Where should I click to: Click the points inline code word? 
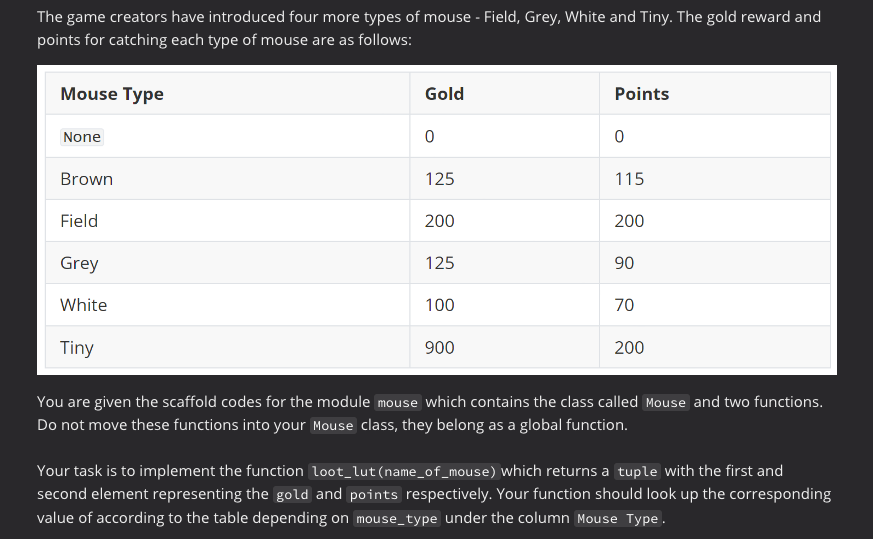[374, 494]
